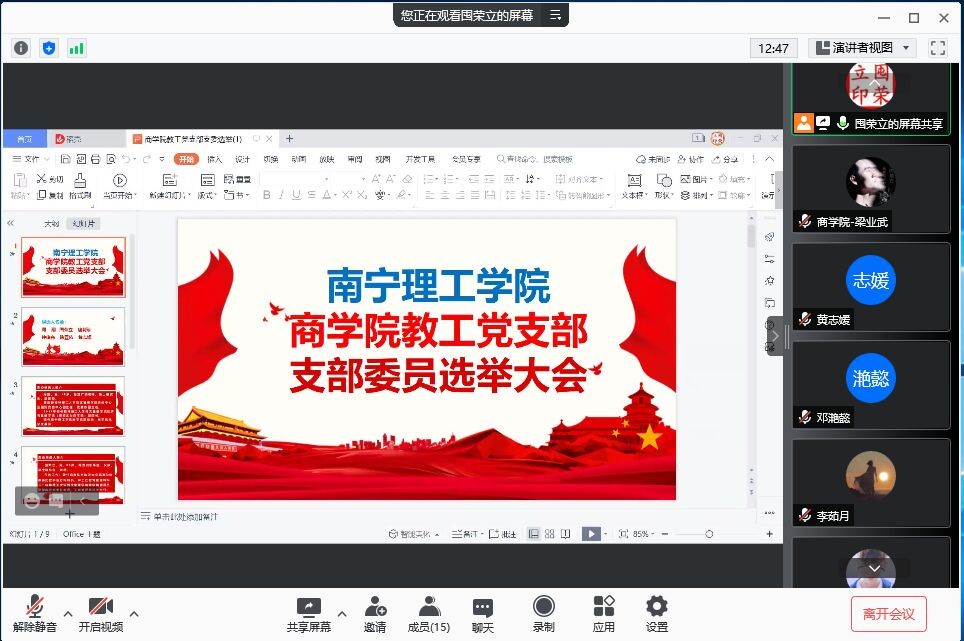Select 志媛 participant video tile
The image size is (964, 641).
[870, 287]
